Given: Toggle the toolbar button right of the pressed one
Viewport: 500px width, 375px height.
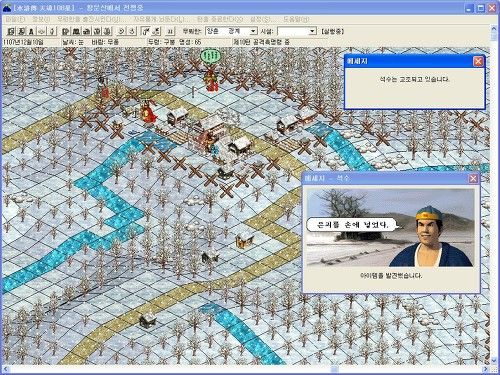Looking at the screenshot, I should pyautogui.click(x=156, y=31).
